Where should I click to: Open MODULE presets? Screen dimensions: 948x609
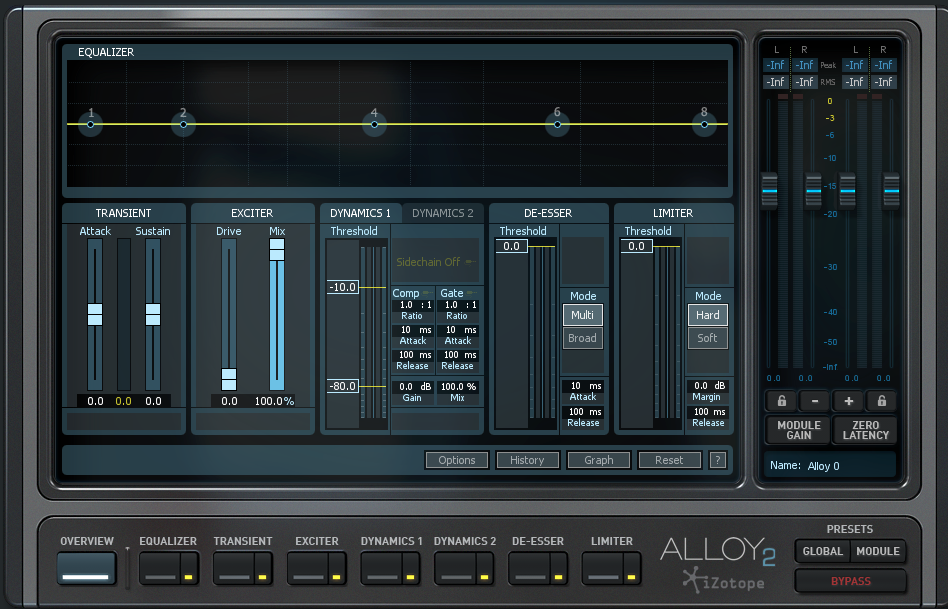(x=878, y=551)
